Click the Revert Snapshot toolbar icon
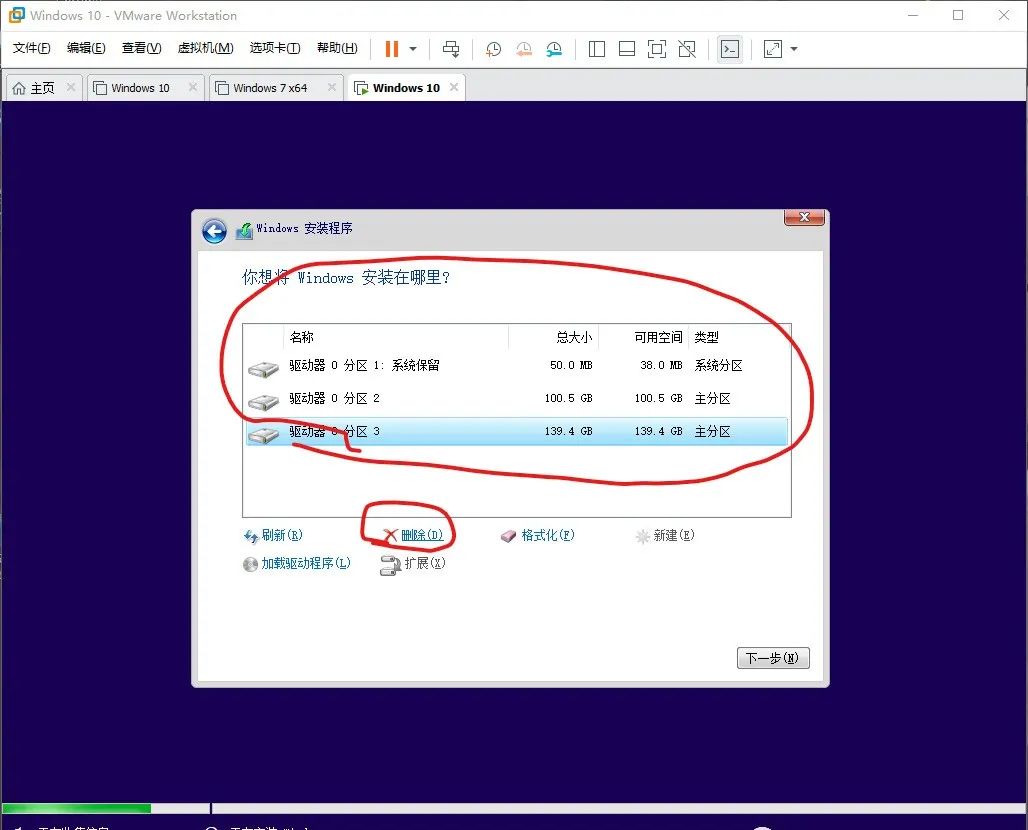1028x830 pixels. point(523,49)
